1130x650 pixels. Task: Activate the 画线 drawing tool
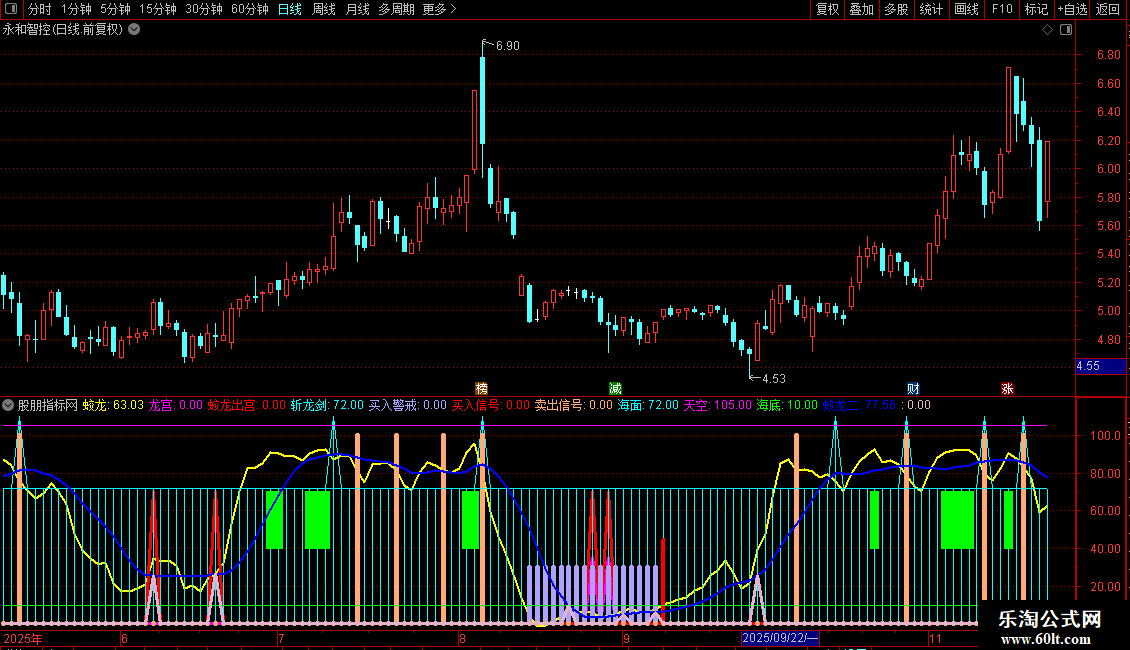tap(966, 9)
